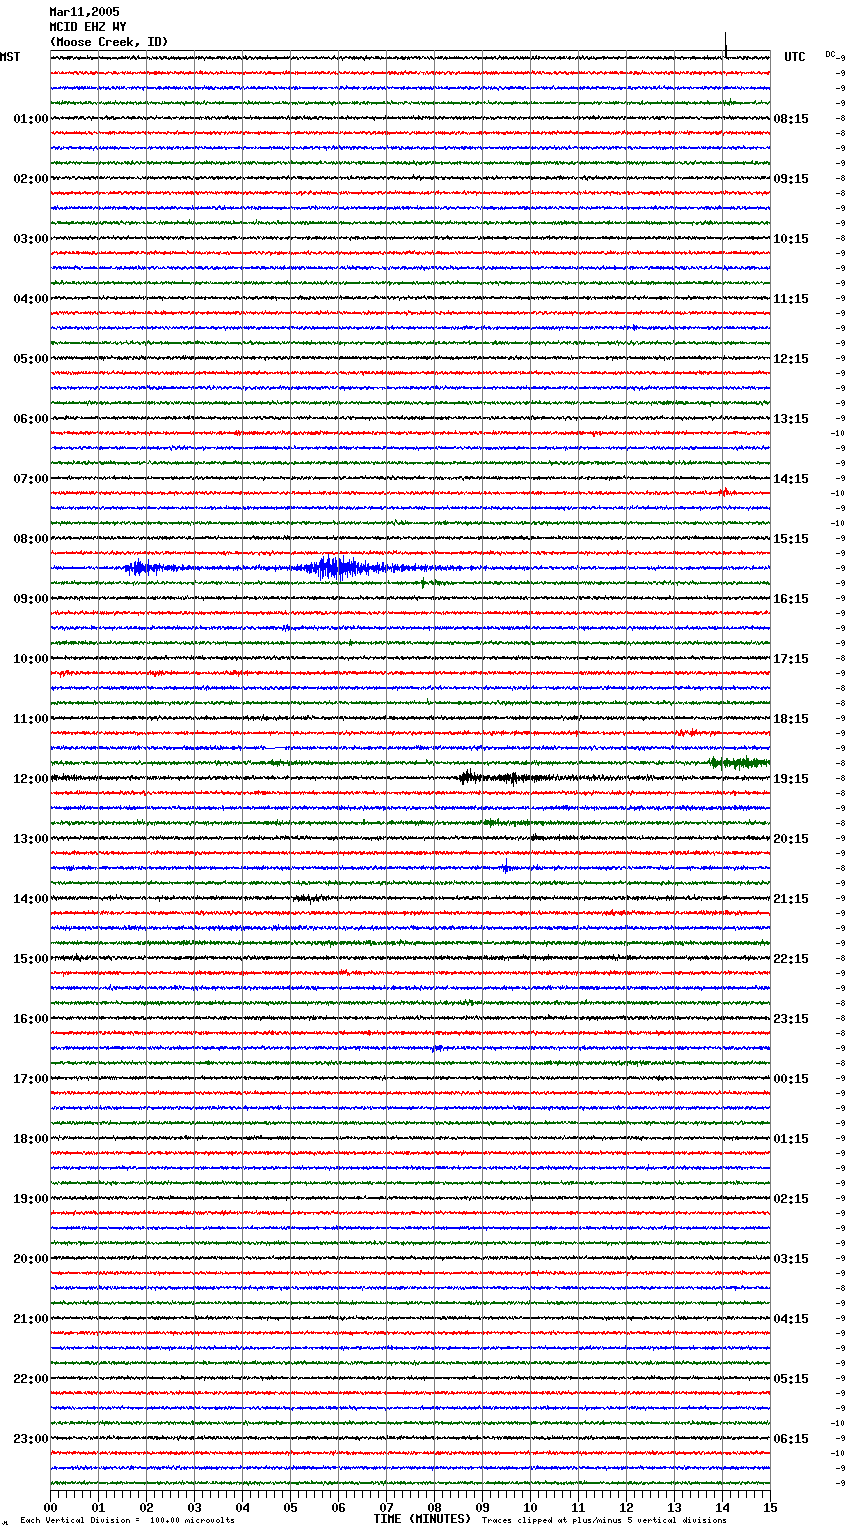Select minute tick label 05
This screenshot has height=1534, width=850.
tap(290, 1507)
